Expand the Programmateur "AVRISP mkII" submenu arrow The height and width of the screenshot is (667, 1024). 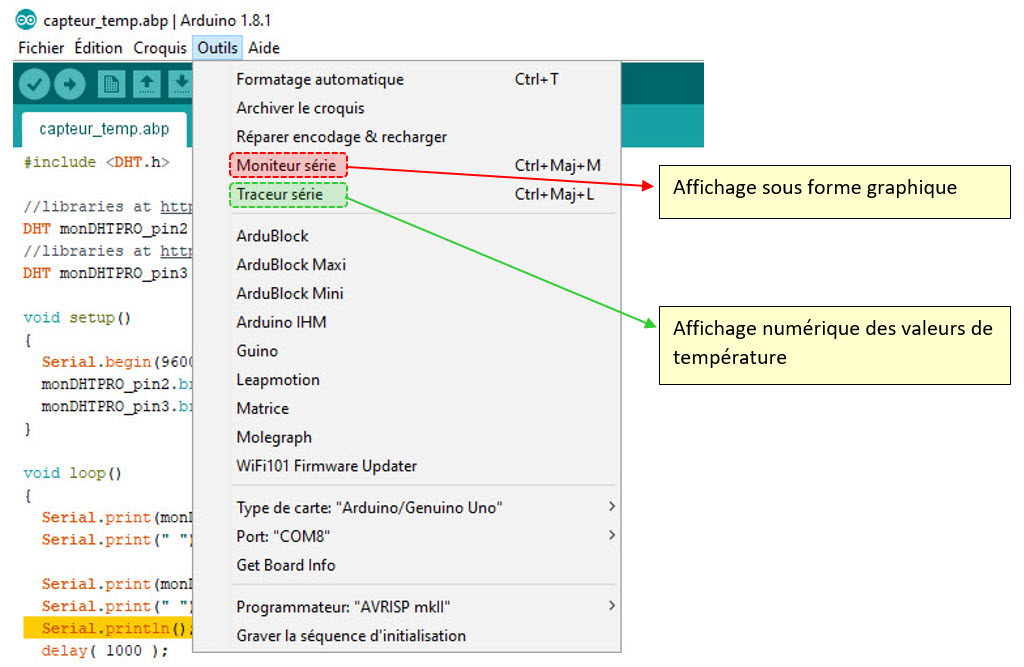tap(611, 606)
